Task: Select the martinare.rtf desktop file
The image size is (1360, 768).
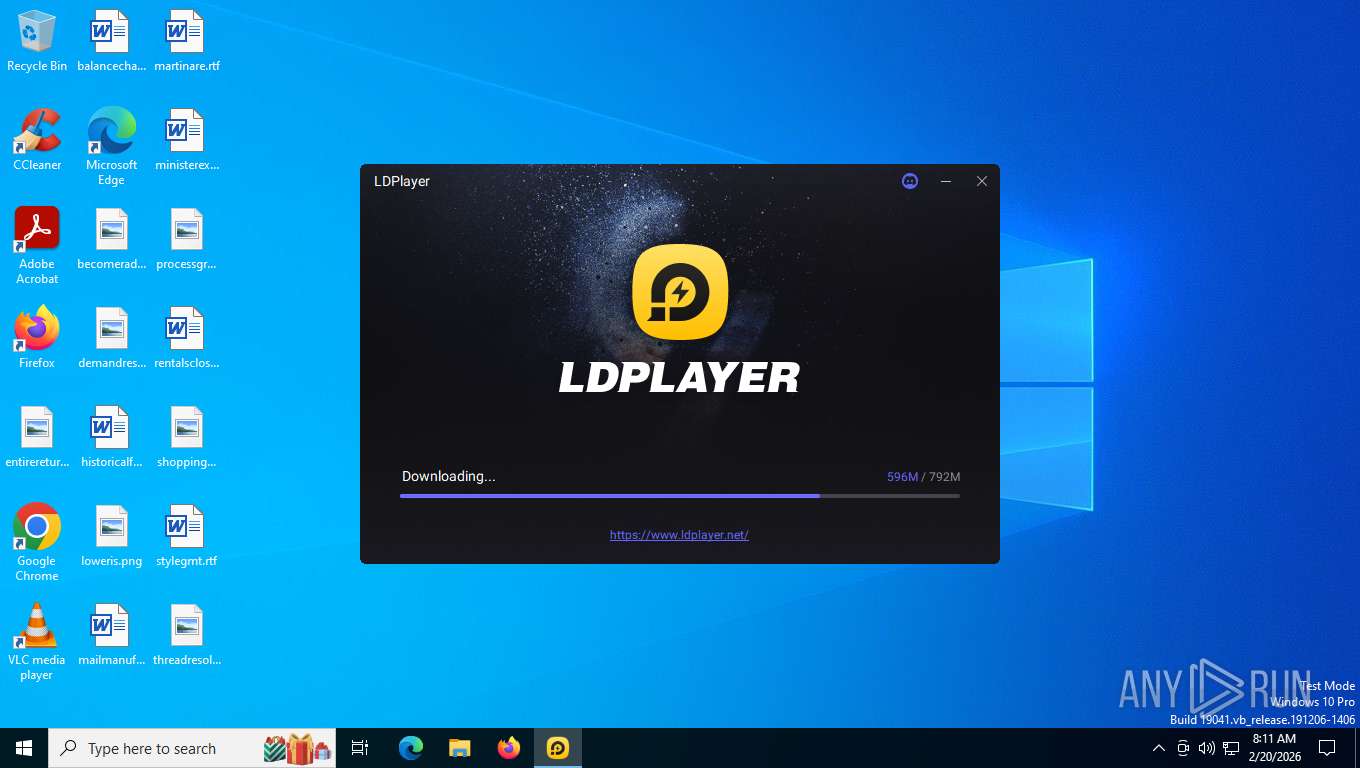Action: (x=186, y=42)
